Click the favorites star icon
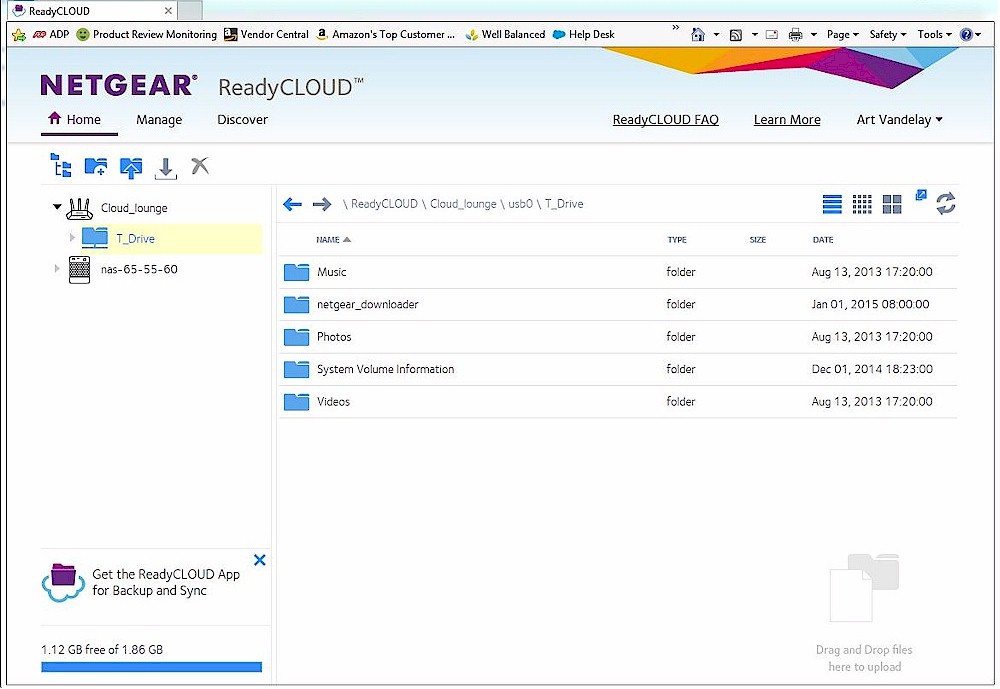 19,35
